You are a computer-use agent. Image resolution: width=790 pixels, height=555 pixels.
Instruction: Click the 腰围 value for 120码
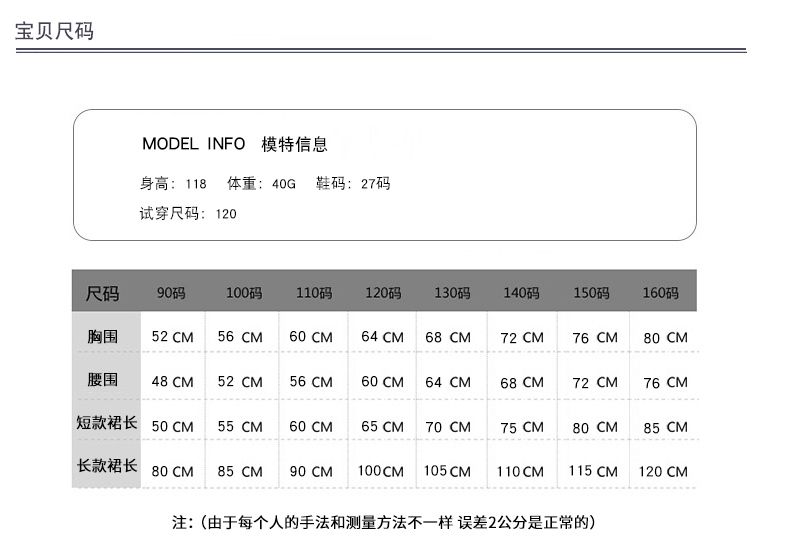(383, 382)
